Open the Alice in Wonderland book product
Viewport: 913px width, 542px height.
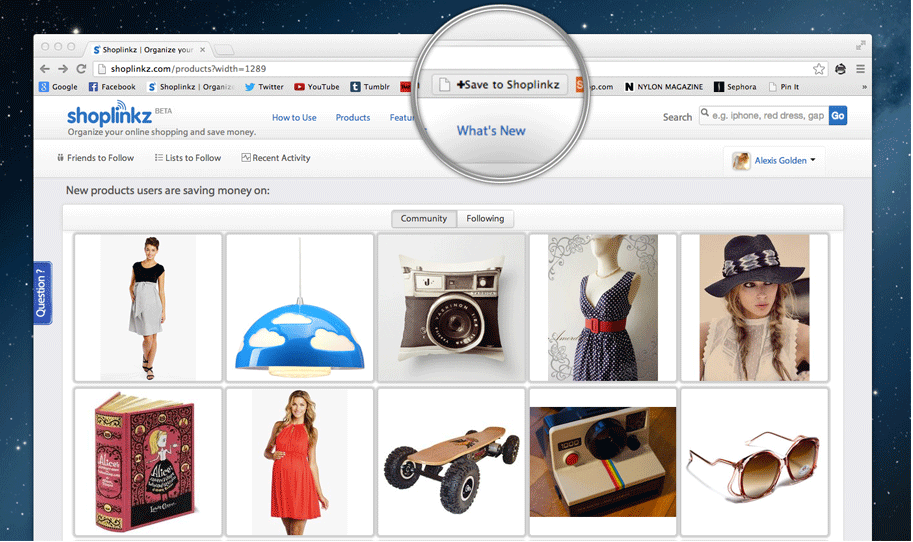pos(148,462)
